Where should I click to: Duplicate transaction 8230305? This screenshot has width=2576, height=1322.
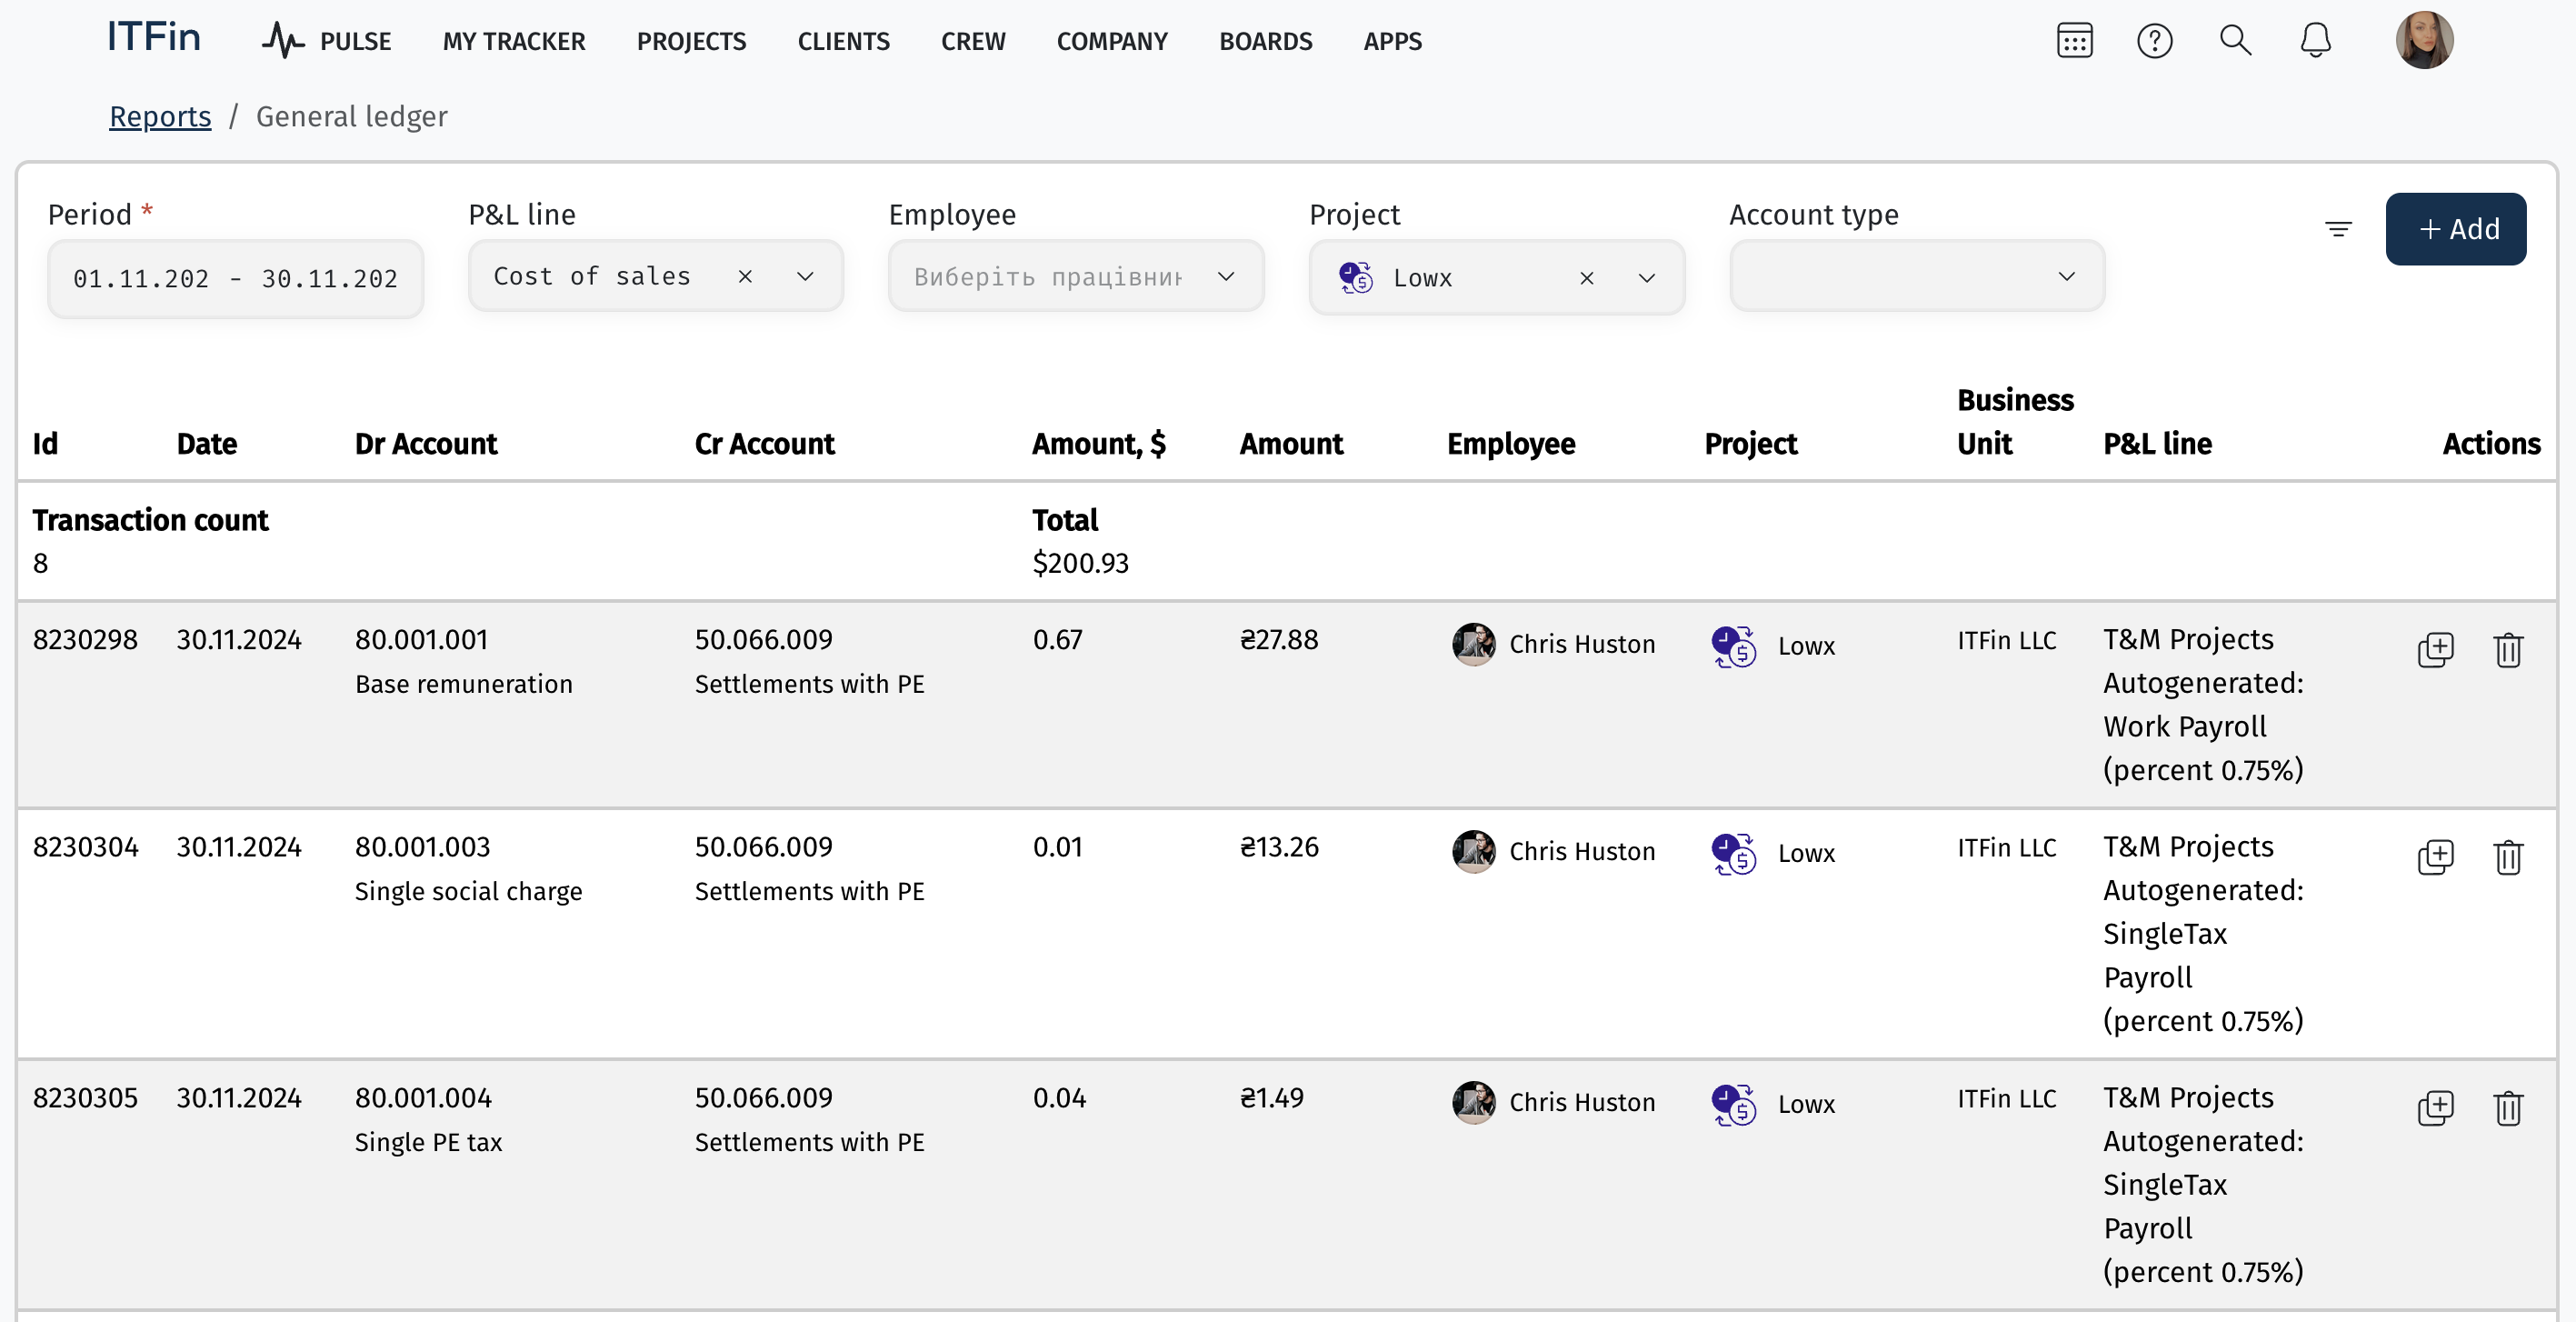pyautogui.click(x=2435, y=1108)
